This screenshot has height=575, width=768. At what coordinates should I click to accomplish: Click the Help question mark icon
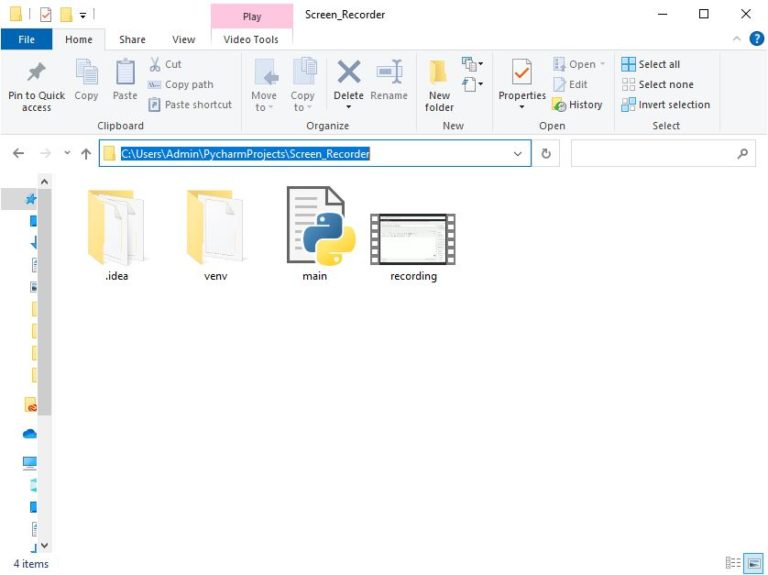click(756, 39)
